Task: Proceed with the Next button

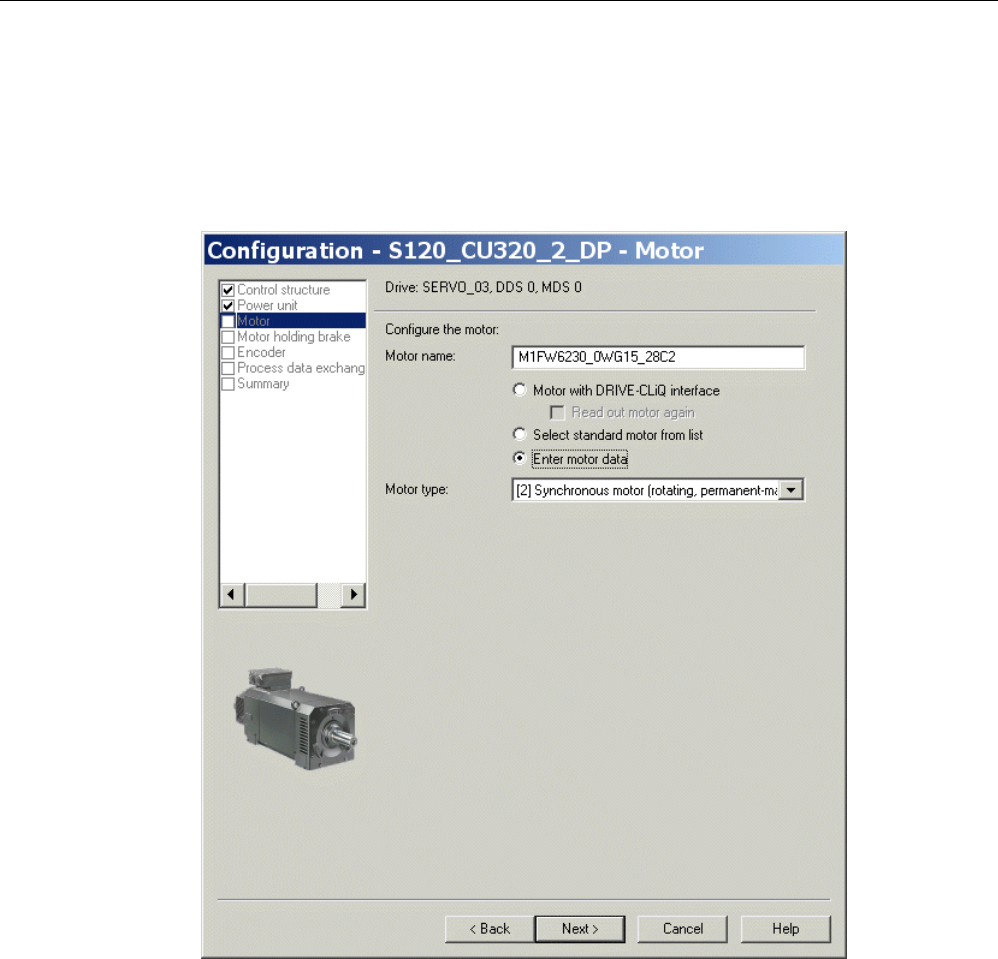Action: 580,929
